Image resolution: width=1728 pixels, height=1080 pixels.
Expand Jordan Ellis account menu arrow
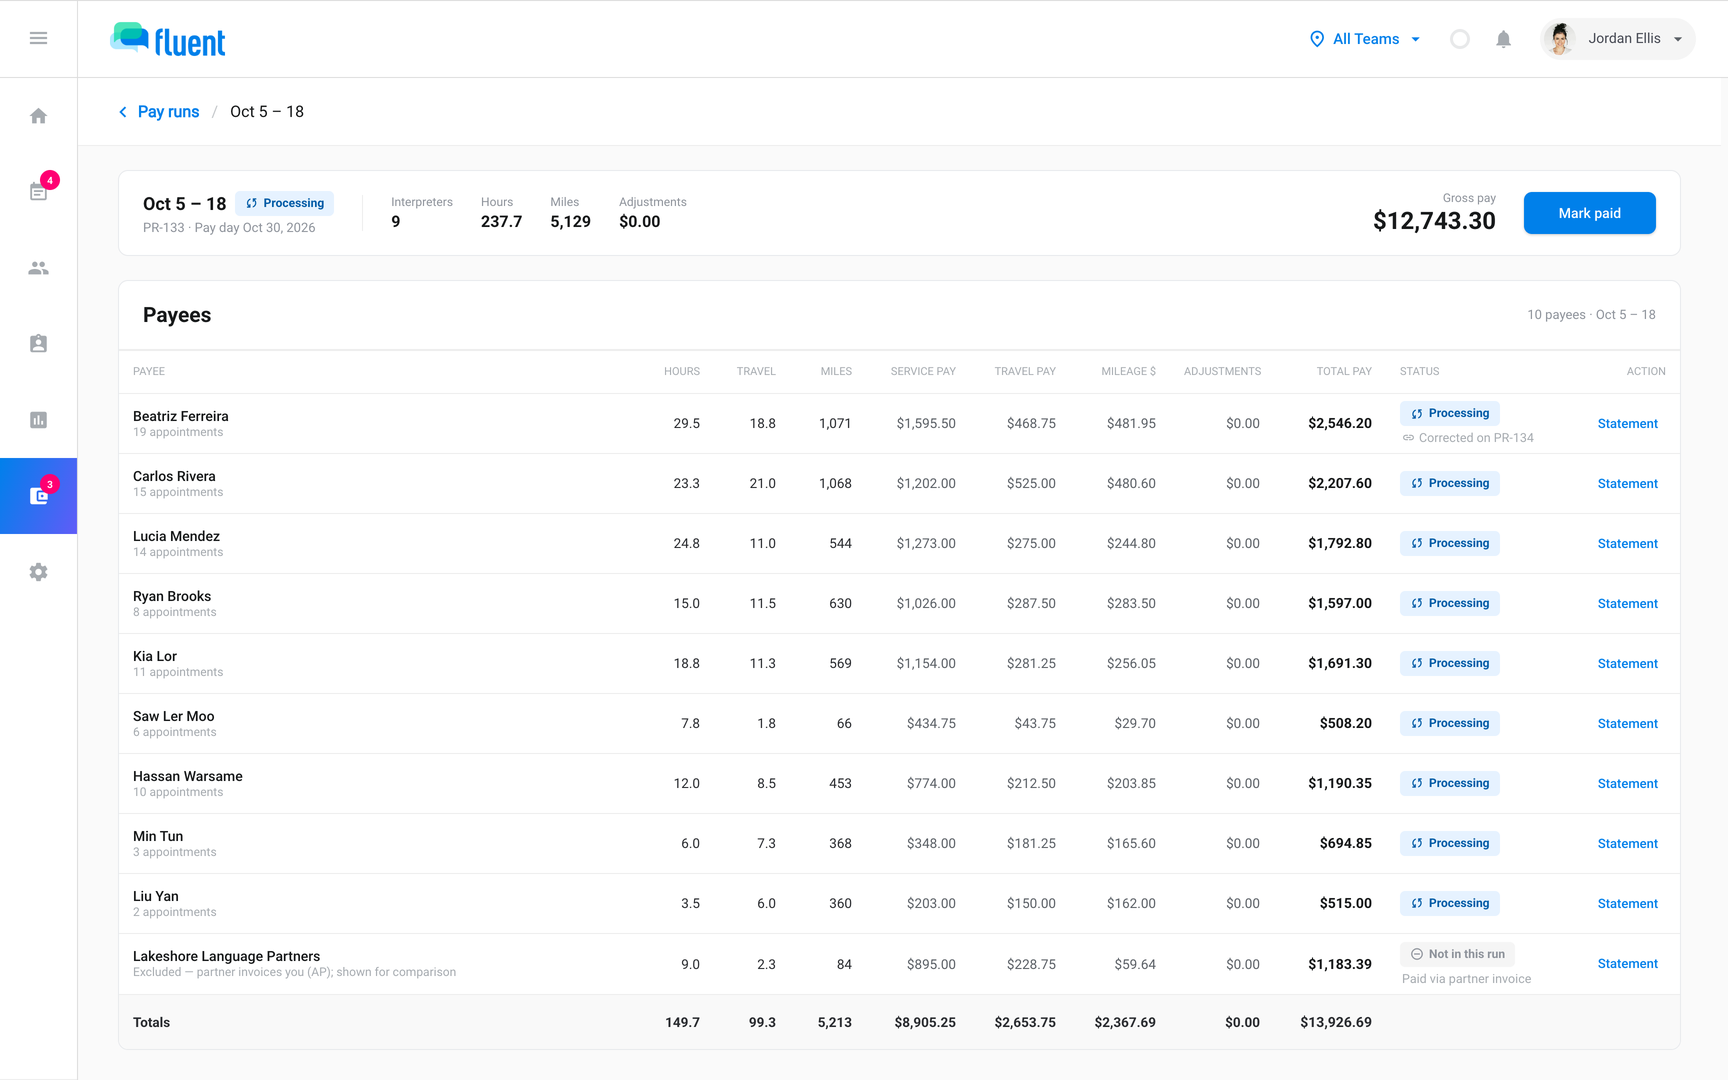[x=1678, y=39]
